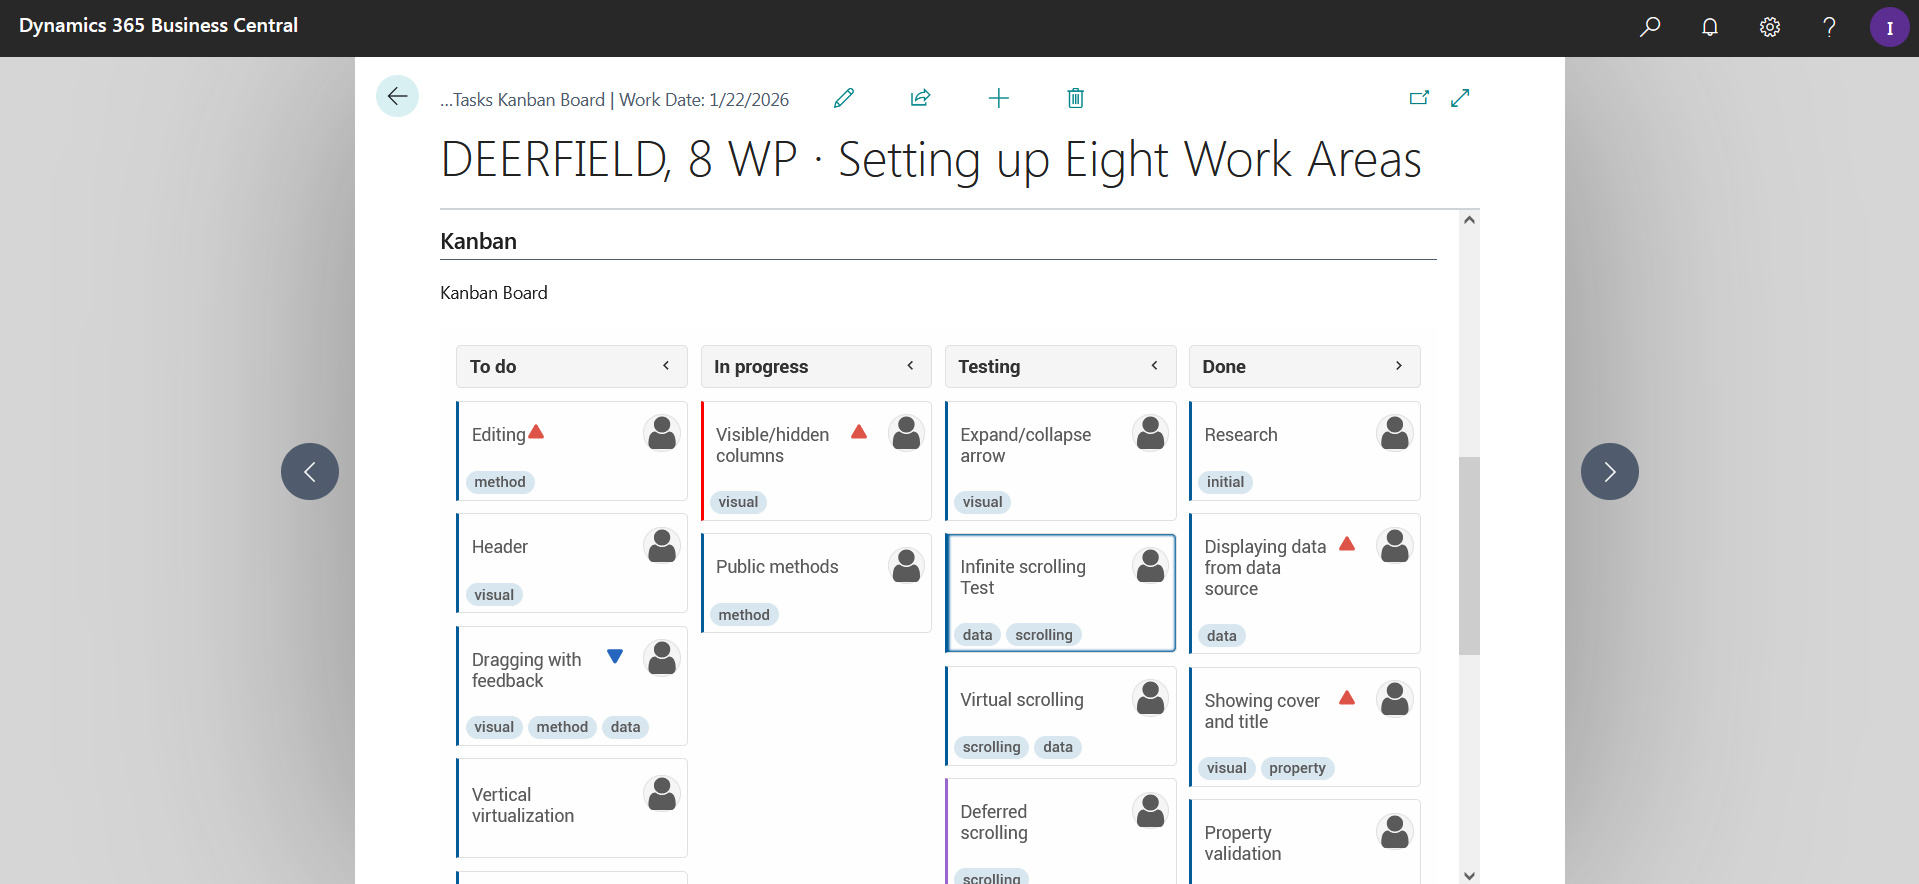
Task: Click 'method' tag on Editing card
Action: [500, 482]
